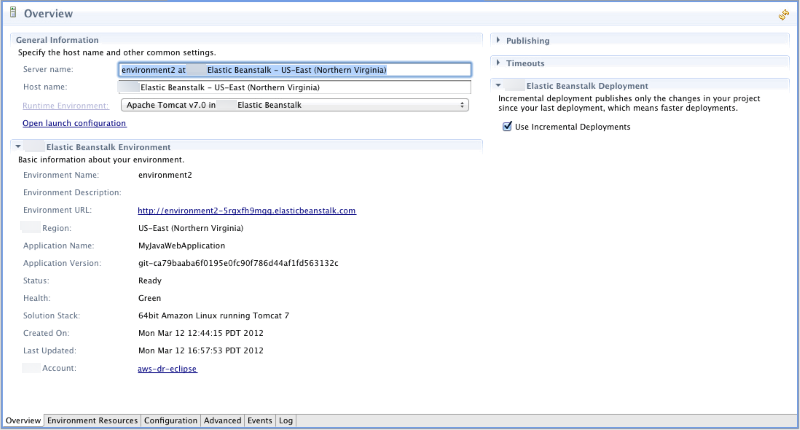This screenshot has height=430, width=800.
Task: Switch to the Environment Resources tab
Action: tap(92, 421)
